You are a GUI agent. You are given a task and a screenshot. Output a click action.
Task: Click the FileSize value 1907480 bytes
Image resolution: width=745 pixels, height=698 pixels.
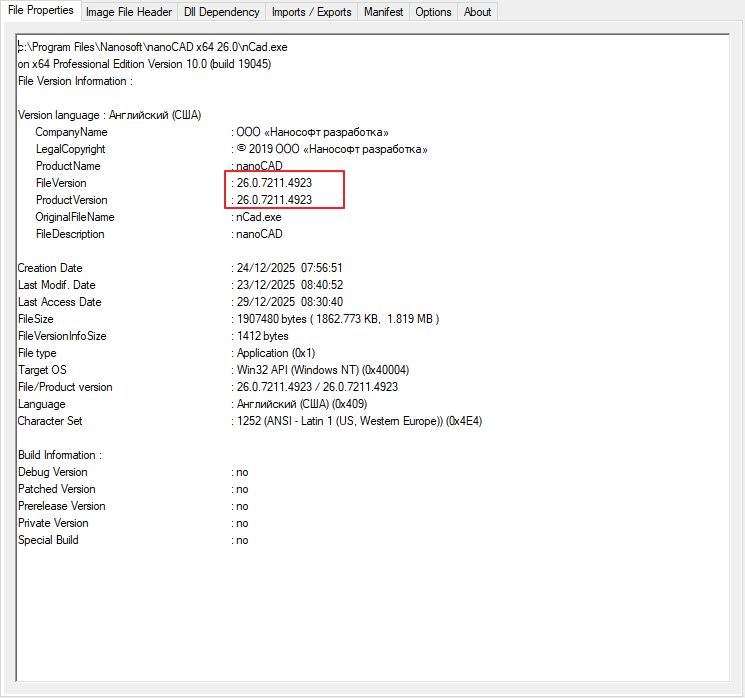coord(337,319)
